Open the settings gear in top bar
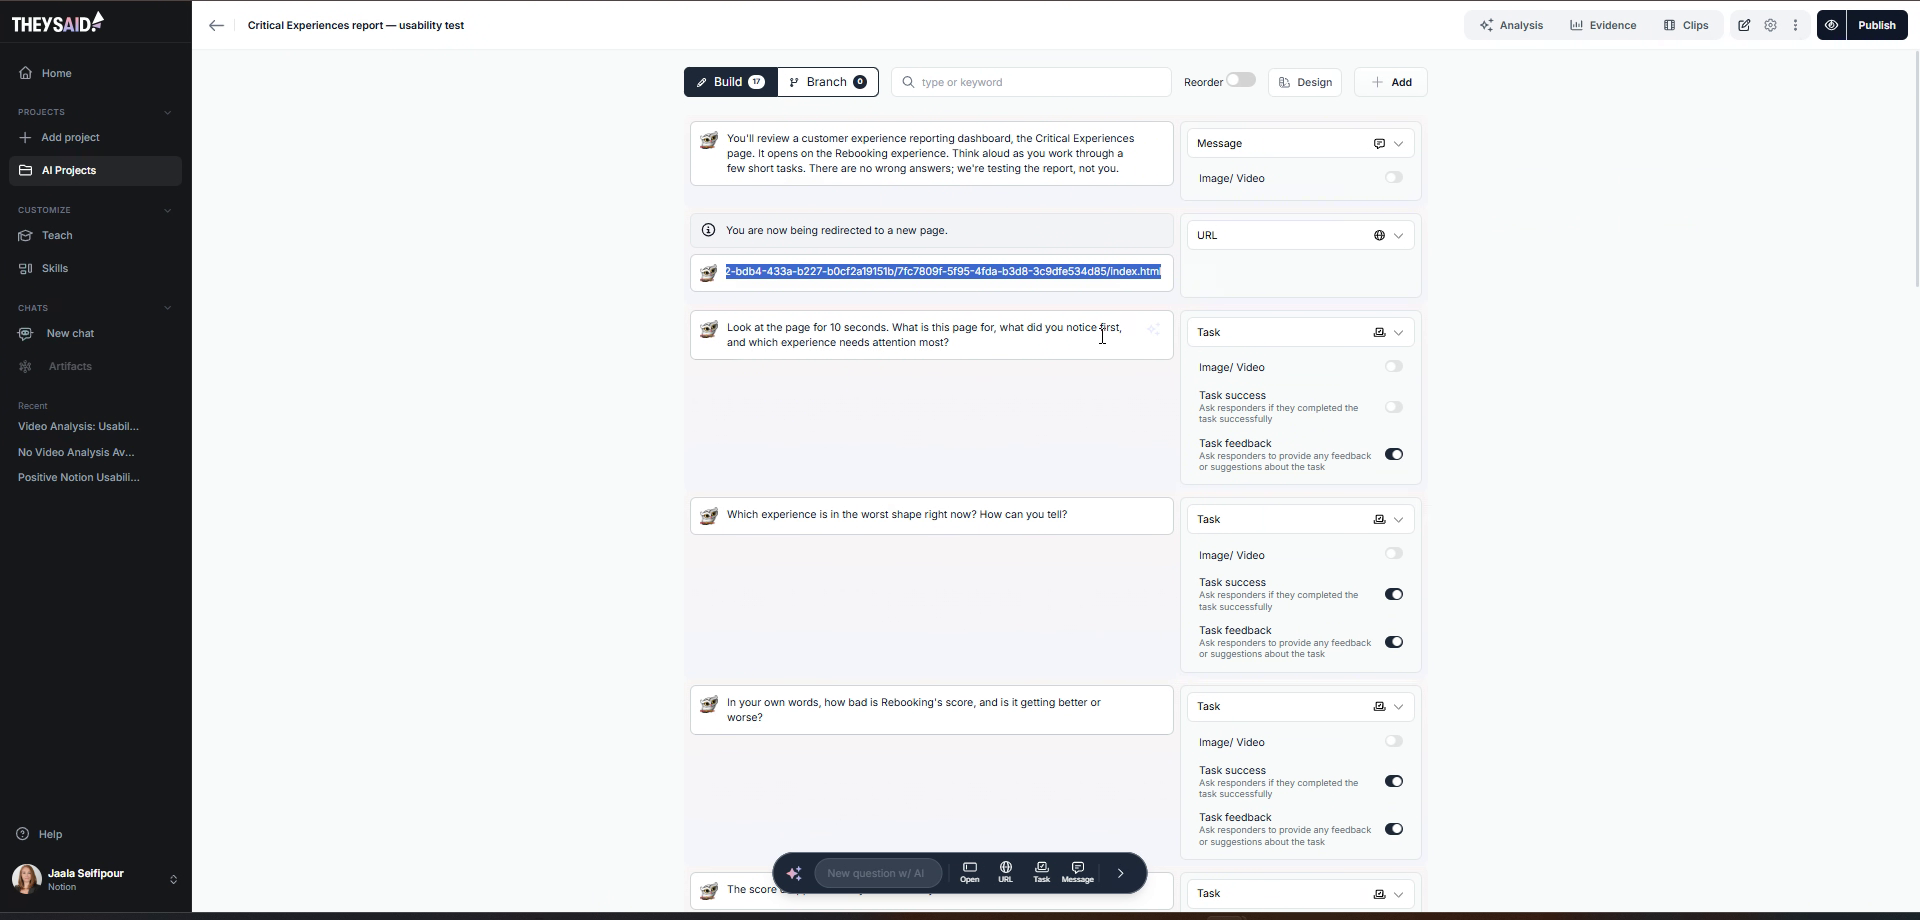The image size is (1920, 920). click(1770, 26)
